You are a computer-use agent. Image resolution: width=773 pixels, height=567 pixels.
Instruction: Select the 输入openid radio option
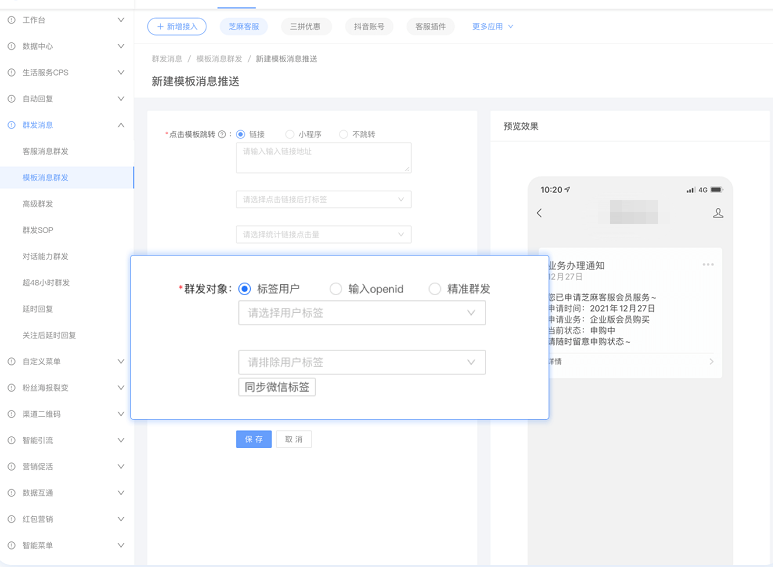tap(336, 289)
